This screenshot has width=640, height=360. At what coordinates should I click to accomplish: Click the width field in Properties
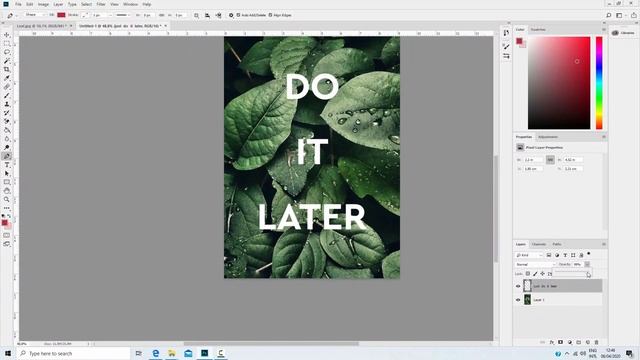click(x=534, y=160)
